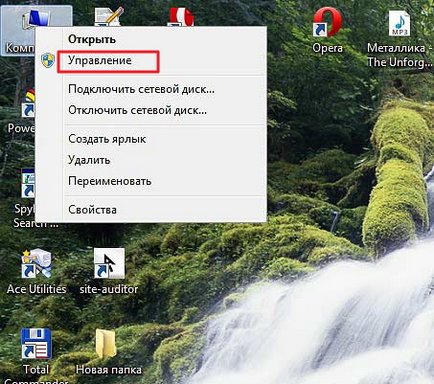This screenshot has height=384, width=434.
Task: Select the site-auditor shortcut icon
Action: tap(109, 263)
